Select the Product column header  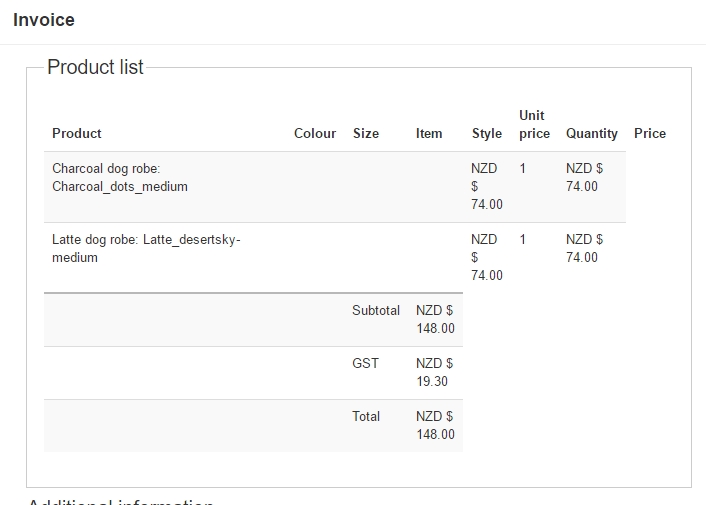coord(77,133)
